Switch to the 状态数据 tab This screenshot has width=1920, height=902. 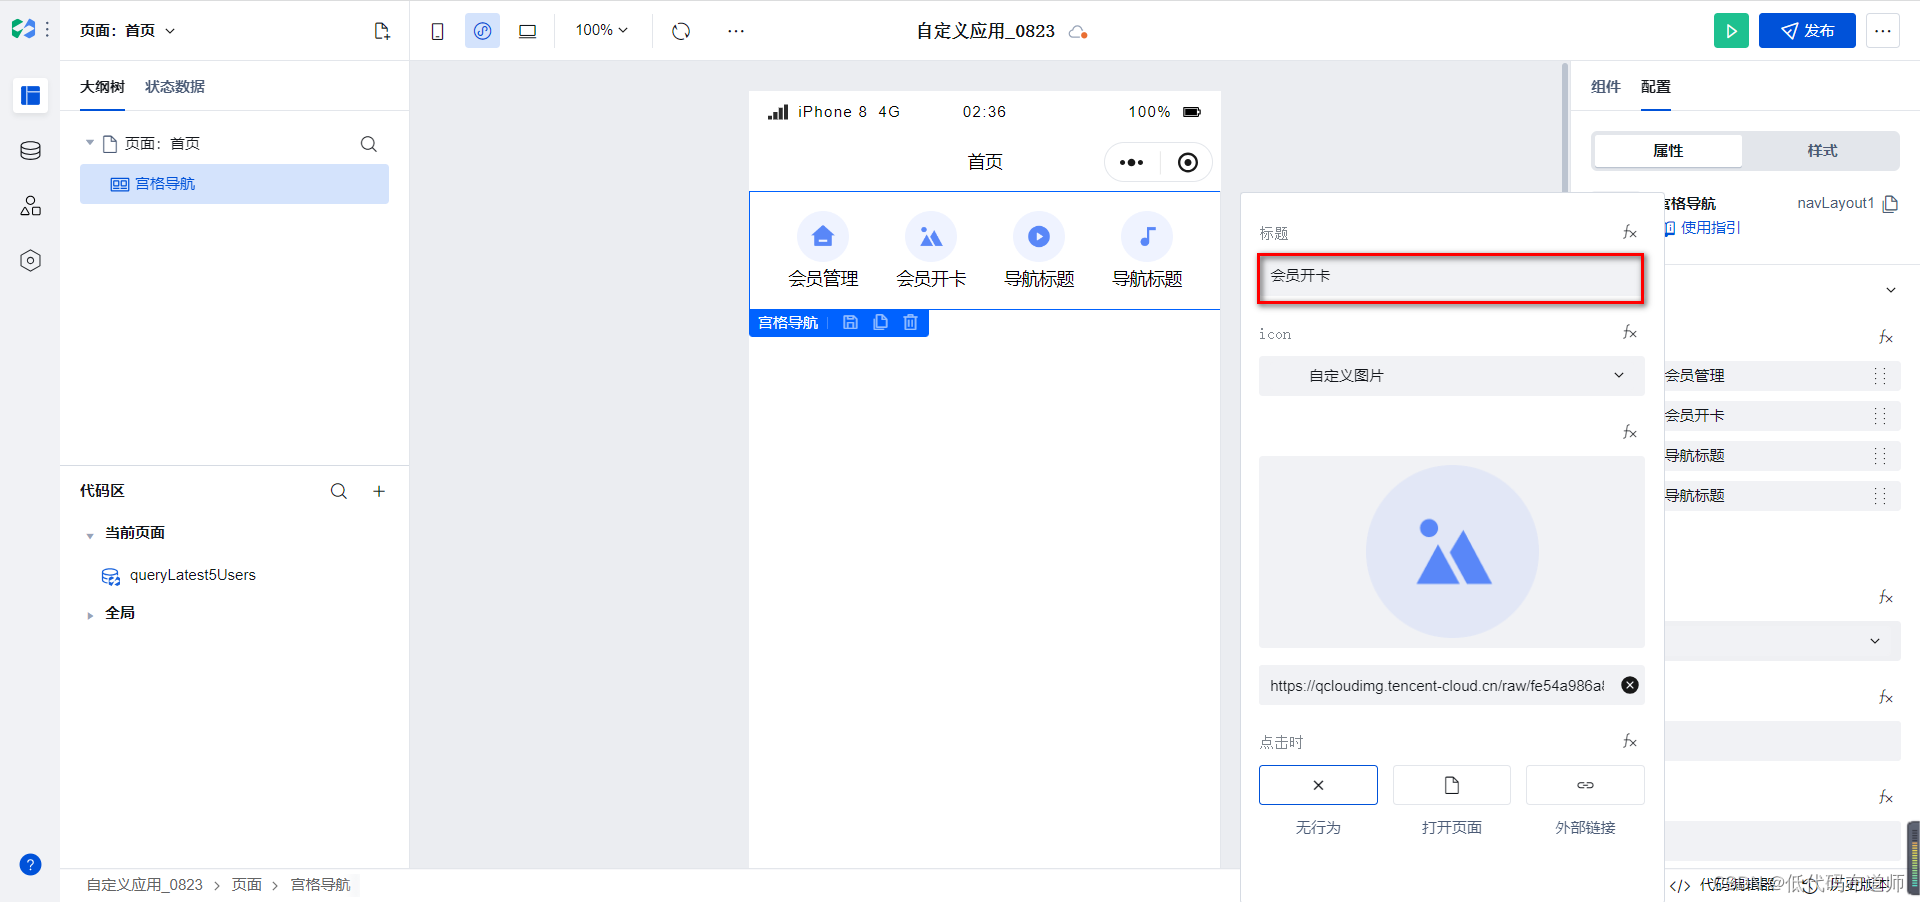(x=175, y=87)
